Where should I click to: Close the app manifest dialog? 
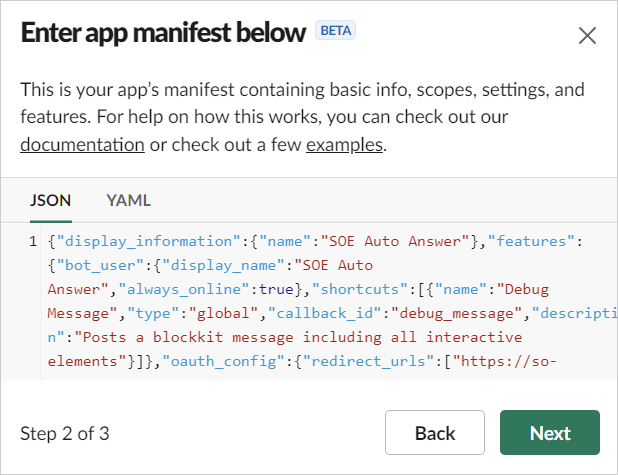click(x=587, y=36)
